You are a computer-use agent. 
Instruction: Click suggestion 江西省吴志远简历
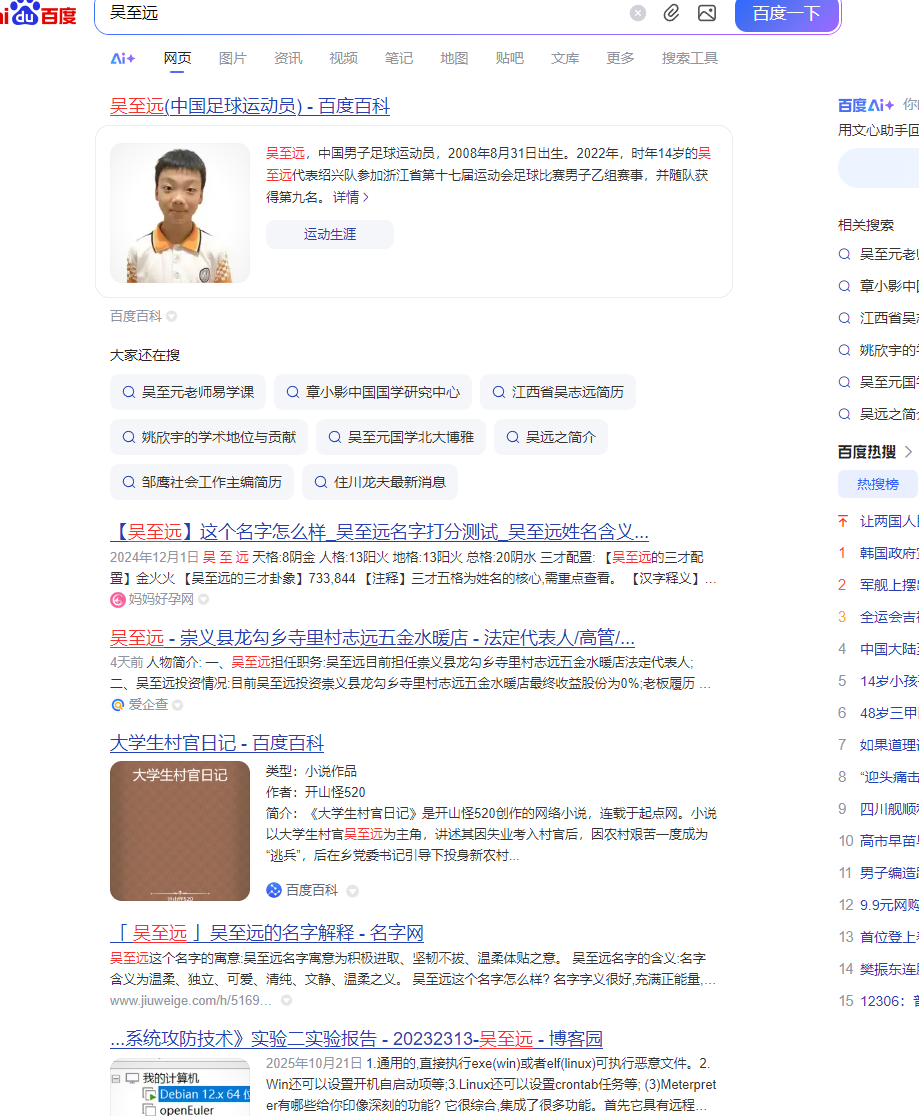558,392
